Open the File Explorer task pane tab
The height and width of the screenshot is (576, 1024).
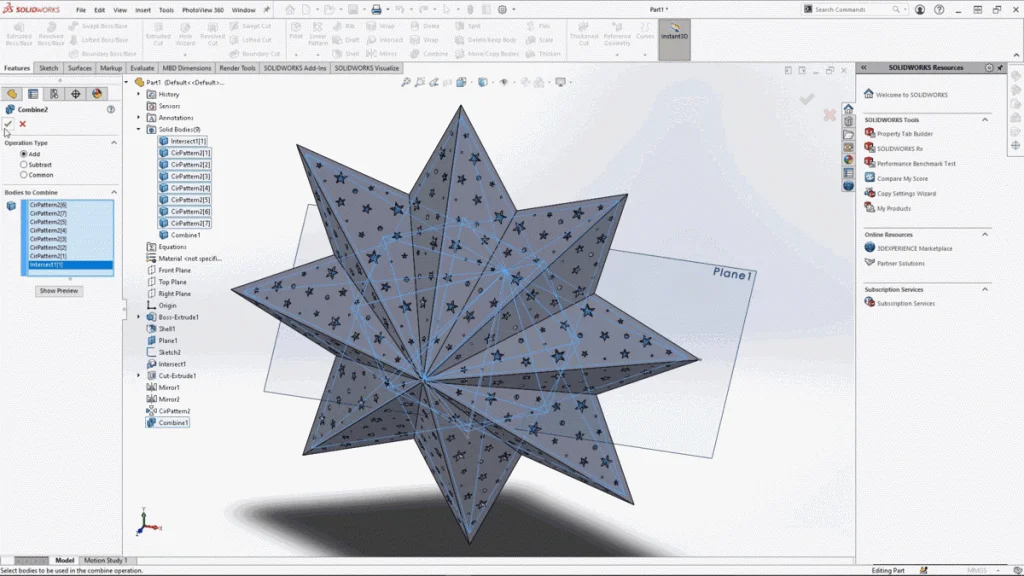click(x=848, y=135)
